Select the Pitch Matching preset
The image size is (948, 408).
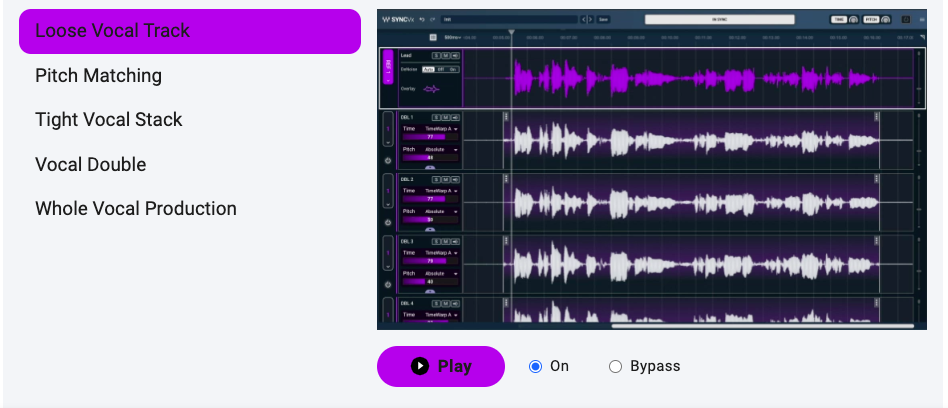[x=98, y=76]
